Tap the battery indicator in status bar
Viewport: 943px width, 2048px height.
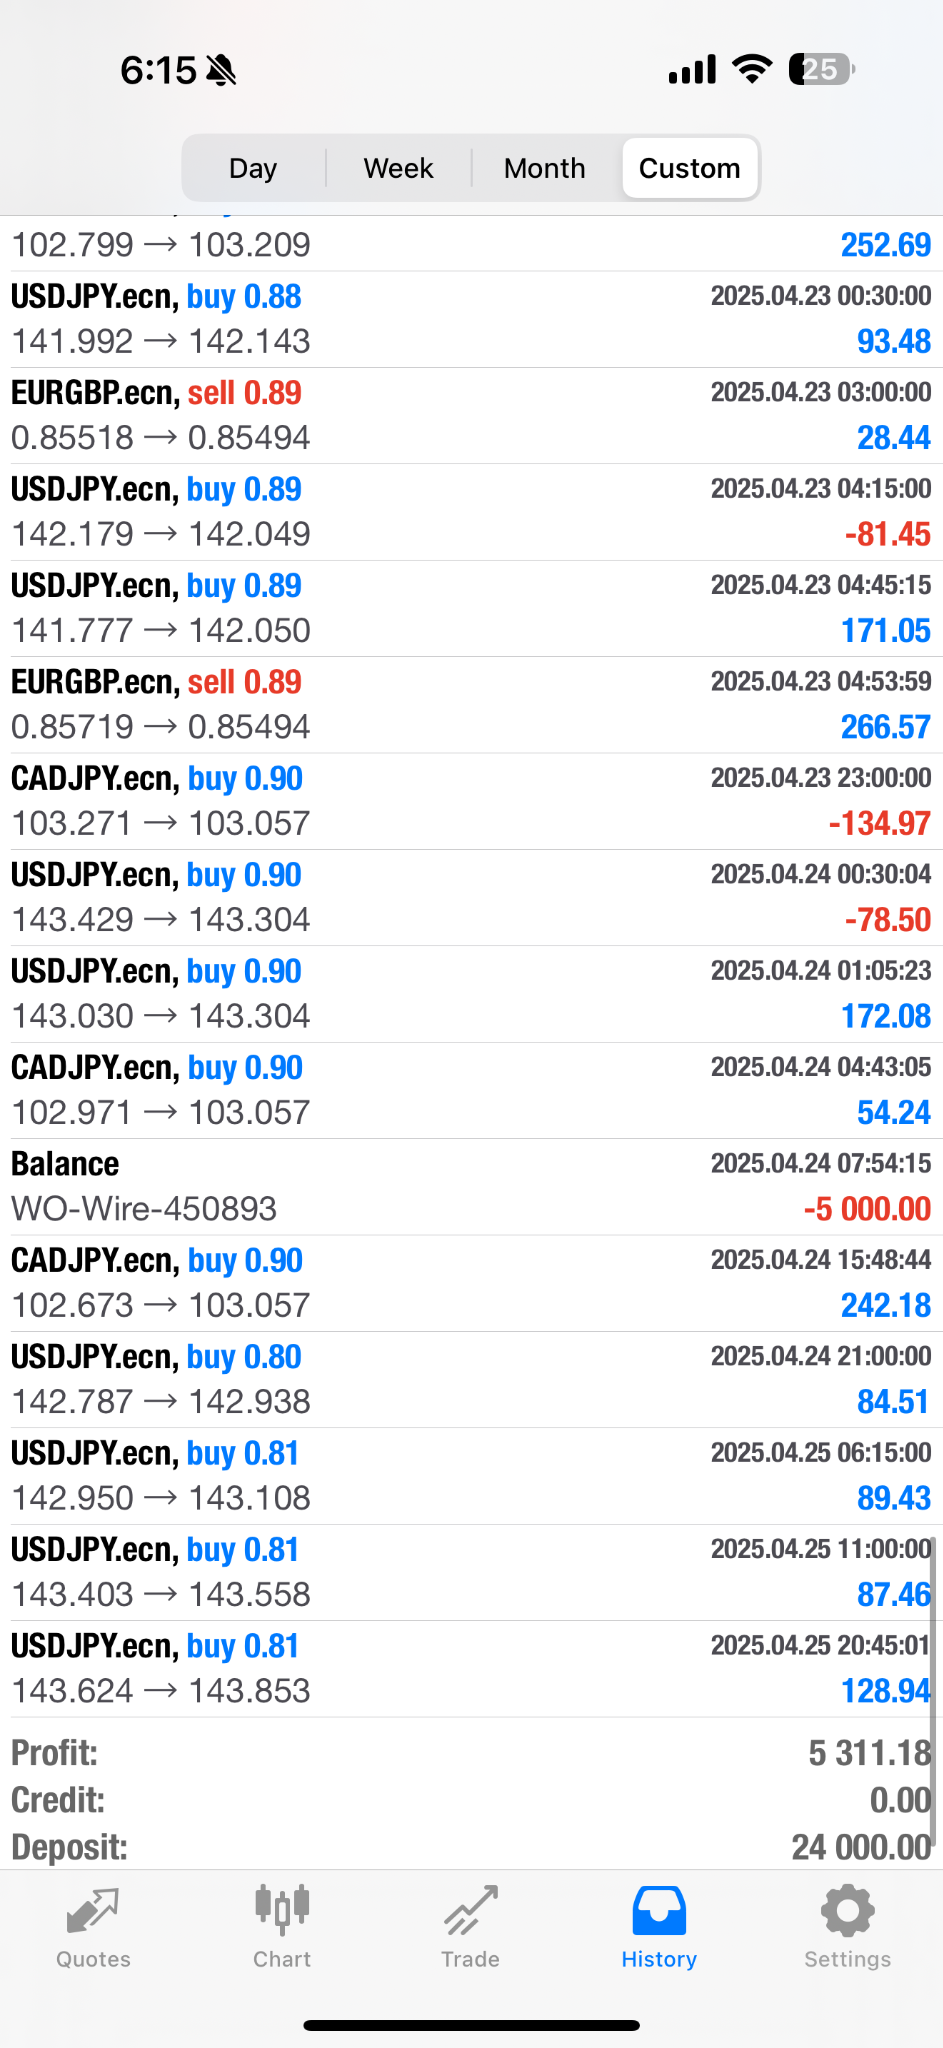[821, 69]
